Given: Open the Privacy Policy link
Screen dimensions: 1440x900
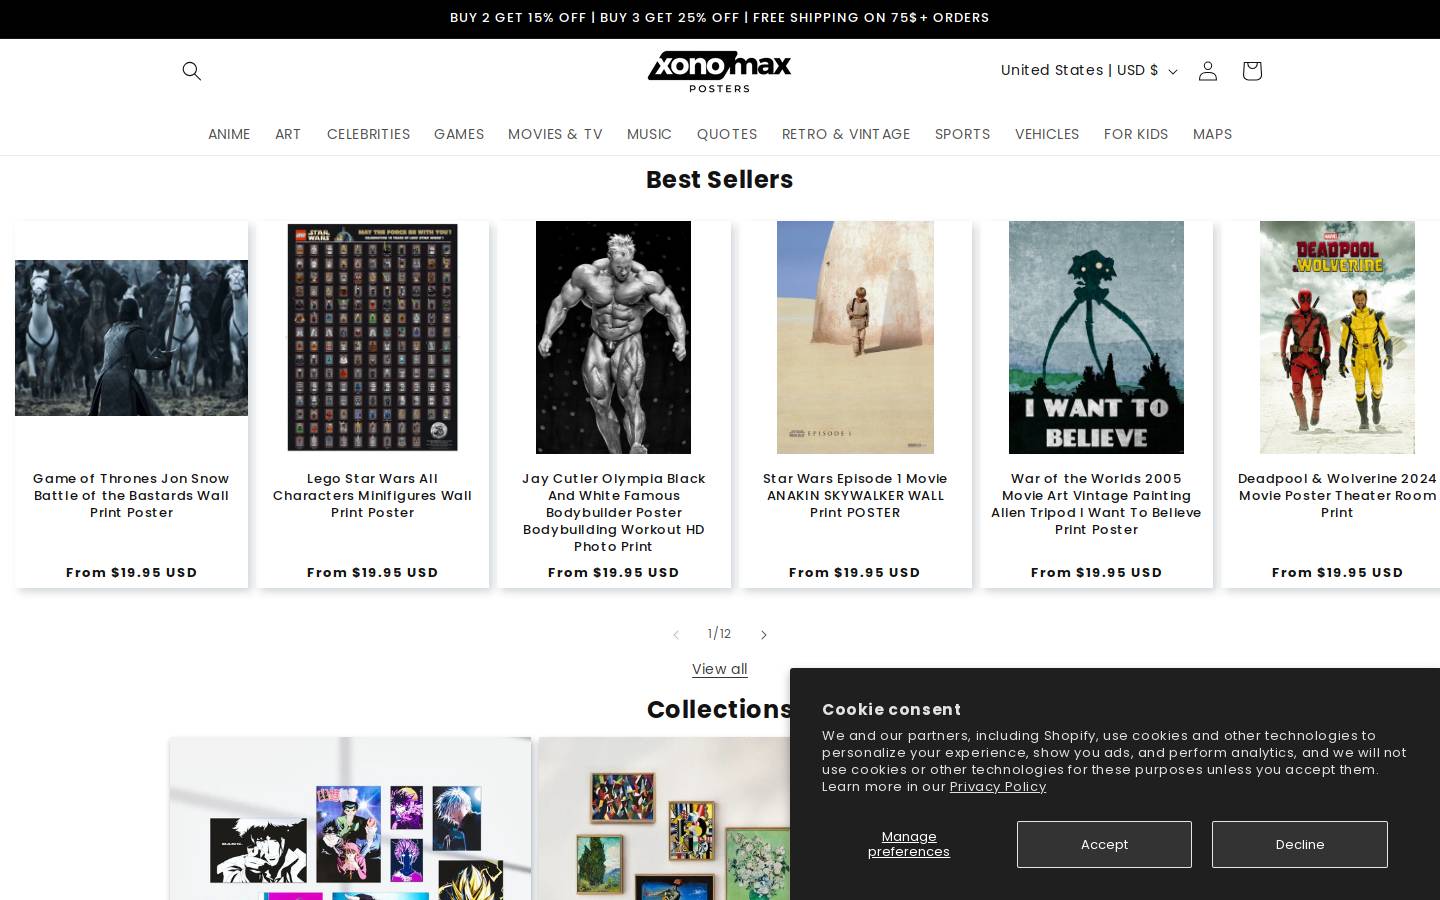Looking at the screenshot, I should (998, 787).
